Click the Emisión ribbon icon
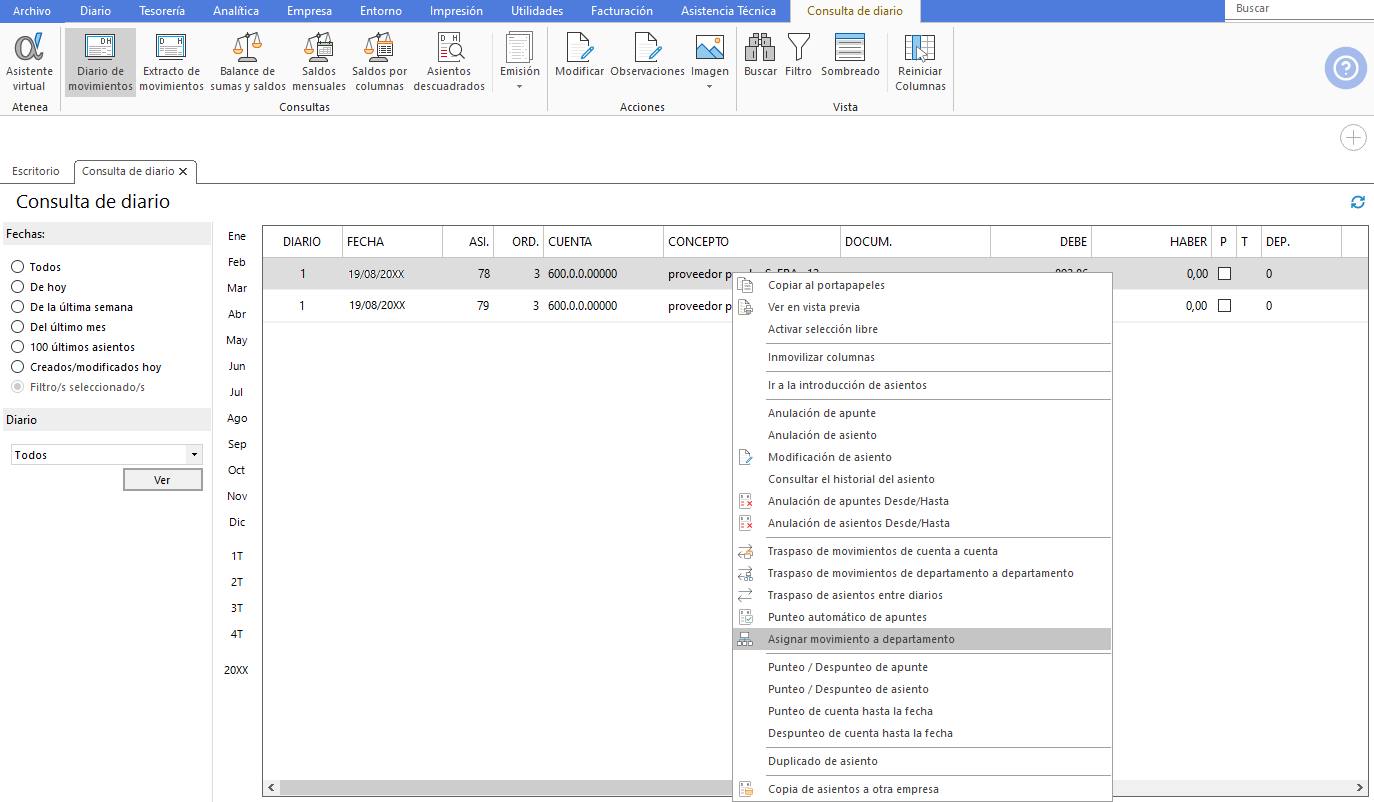The height and width of the screenshot is (802, 1374). [x=520, y=47]
